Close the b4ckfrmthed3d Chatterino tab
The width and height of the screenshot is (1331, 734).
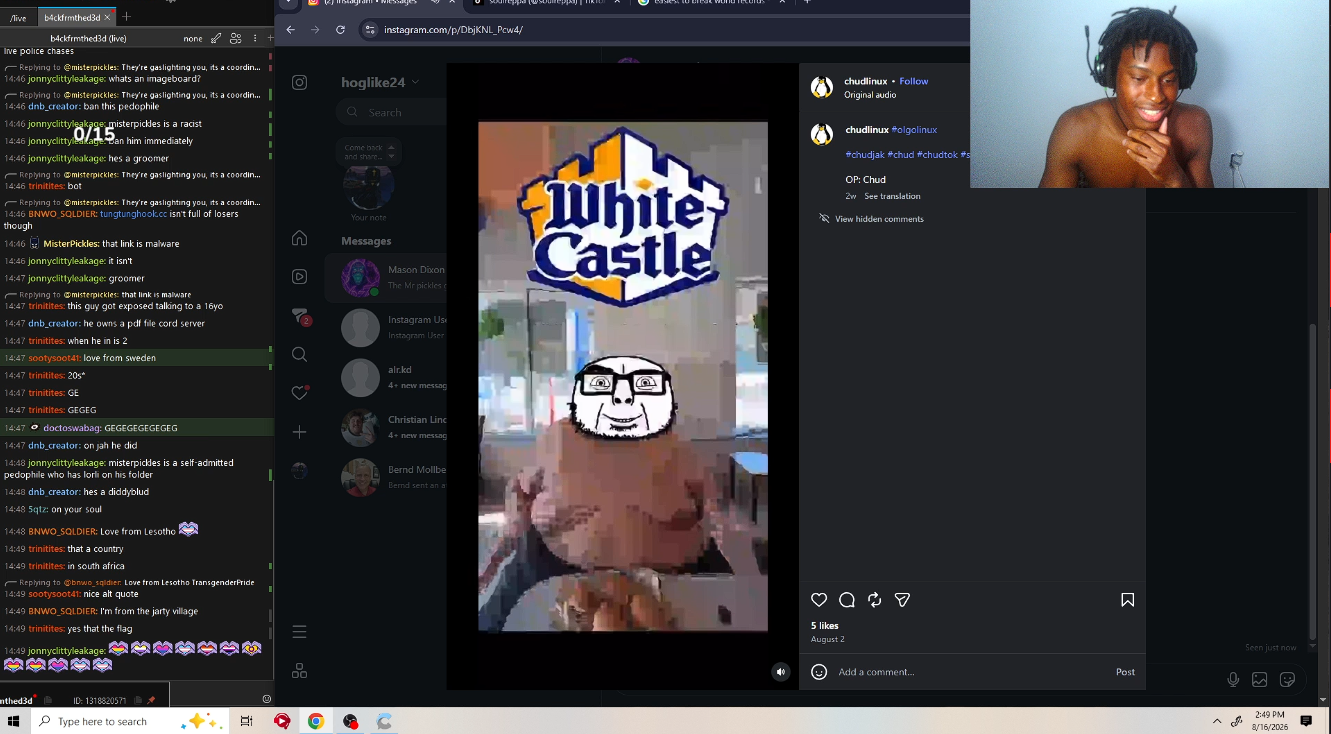(x=108, y=17)
